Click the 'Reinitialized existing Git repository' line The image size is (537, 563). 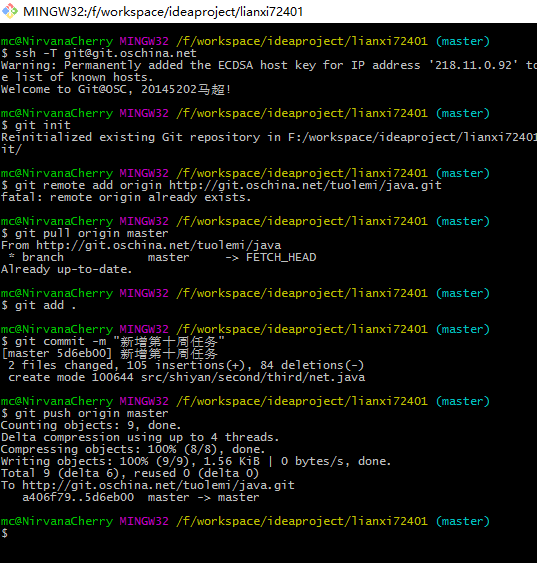pyautogui.click(x=268, y=137)
